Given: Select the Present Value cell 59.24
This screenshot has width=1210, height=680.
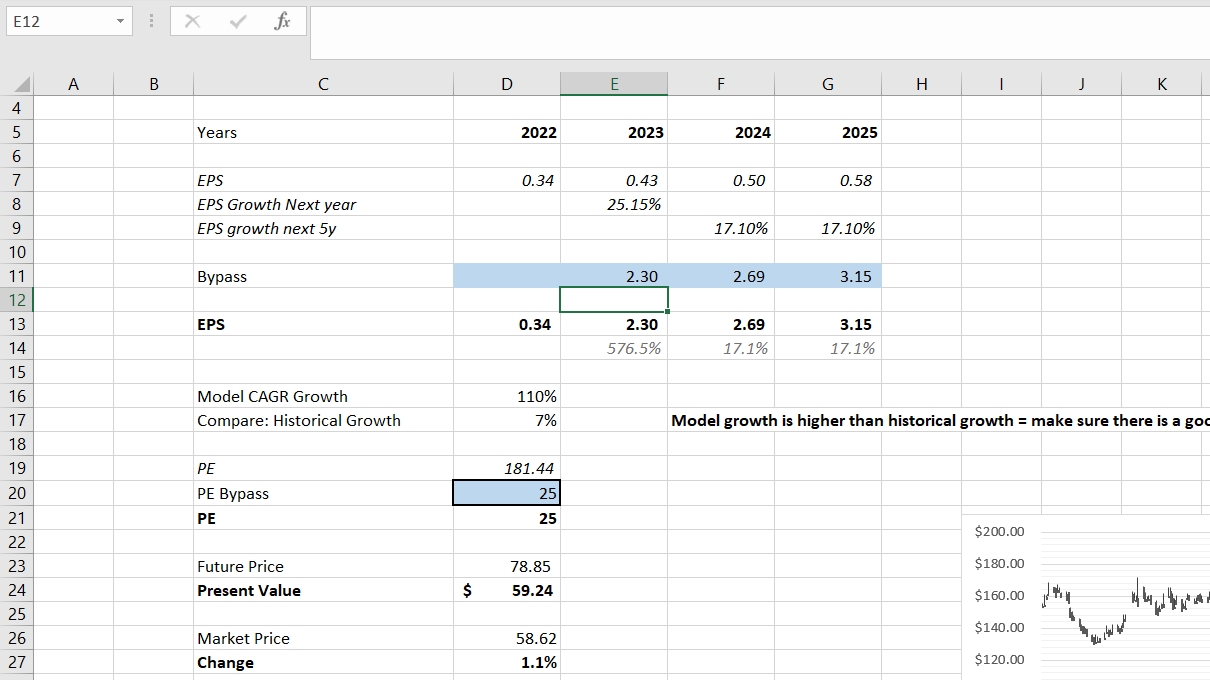Looking at the screenshot, I should [x=507, y=590].
